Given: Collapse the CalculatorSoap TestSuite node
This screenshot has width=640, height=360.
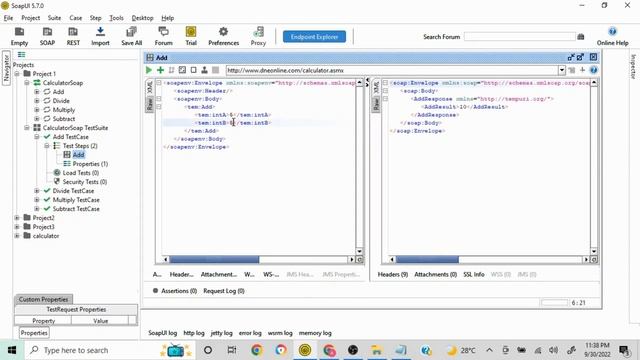Looking at the screenshot, I should click(x=27, y=128).
